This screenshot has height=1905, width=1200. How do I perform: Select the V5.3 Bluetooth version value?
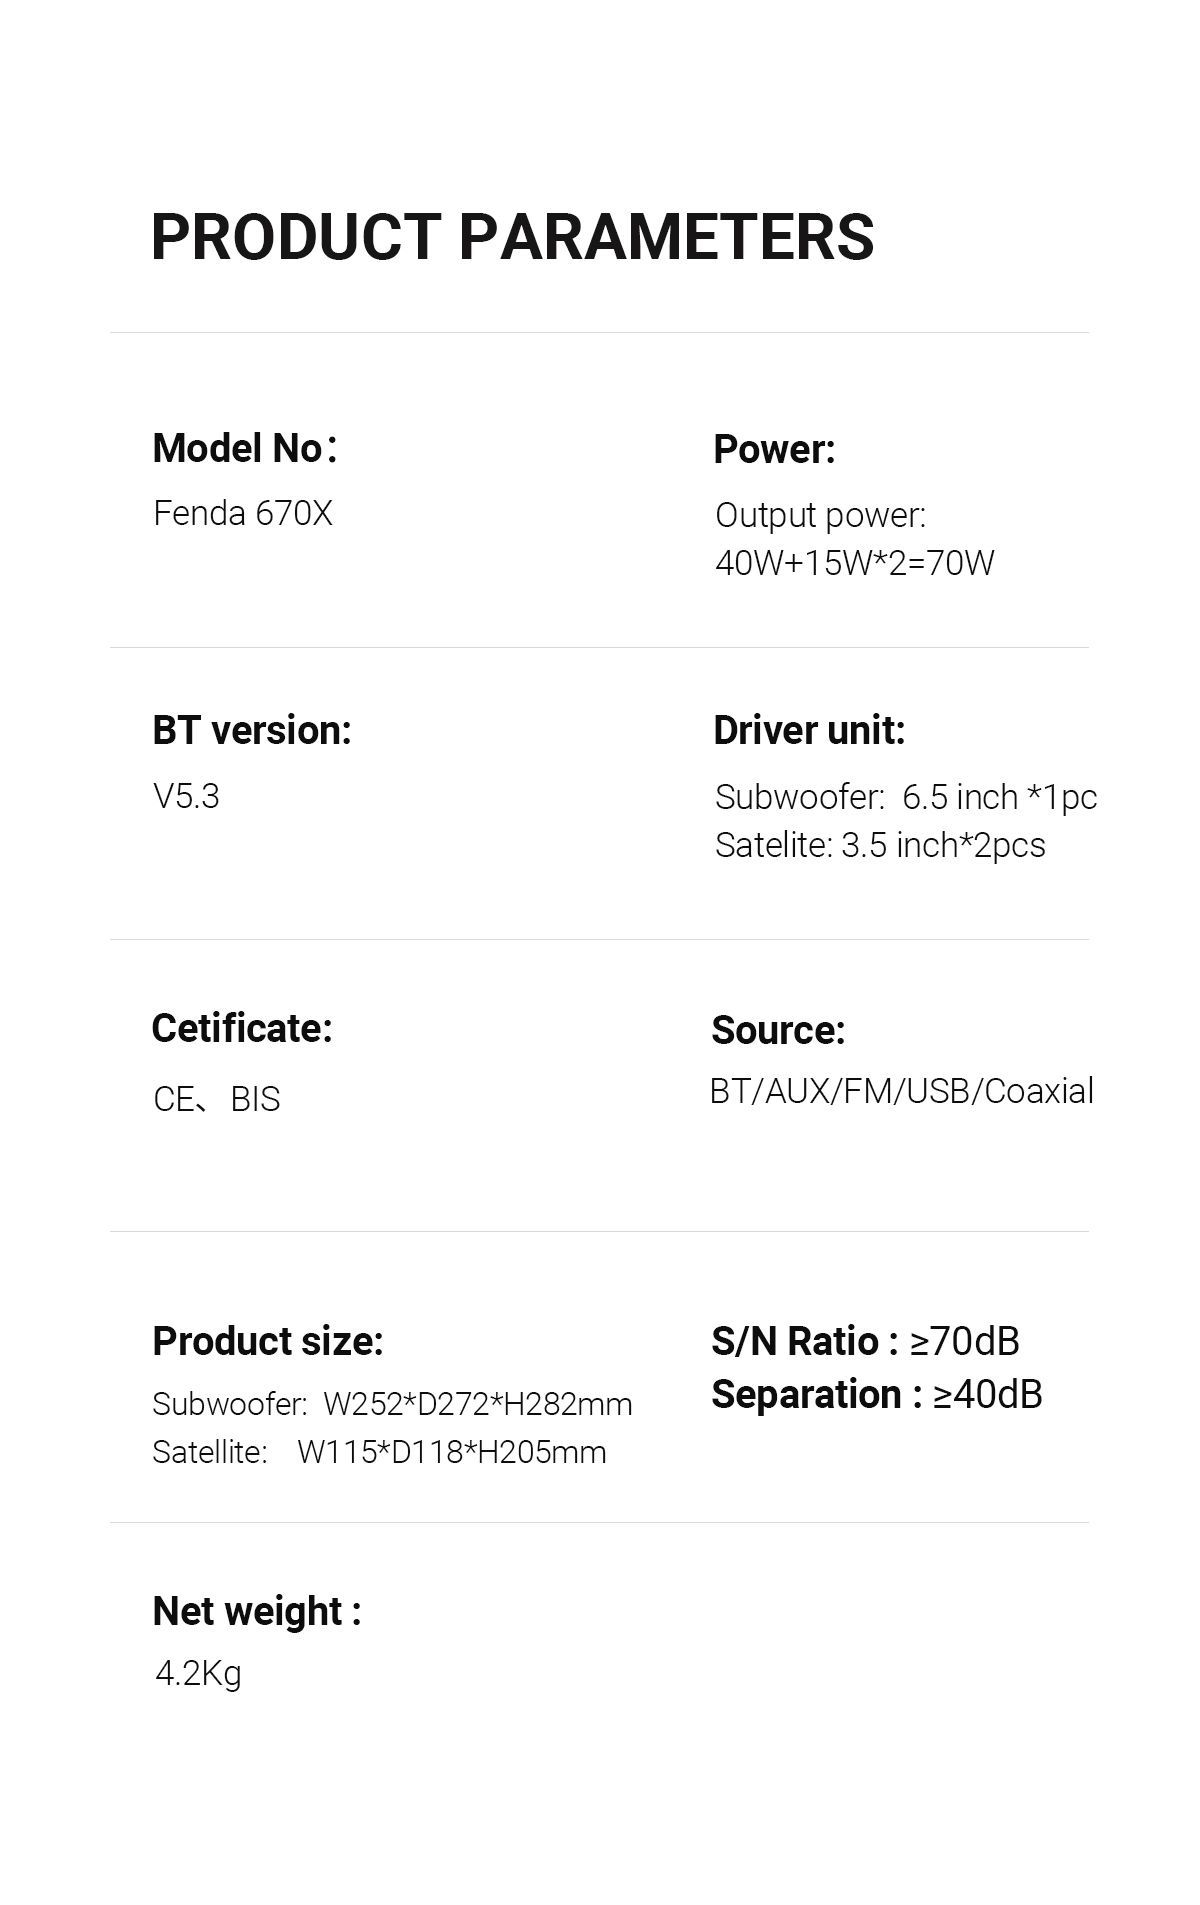pyautogui.click(x=186, y=796)
